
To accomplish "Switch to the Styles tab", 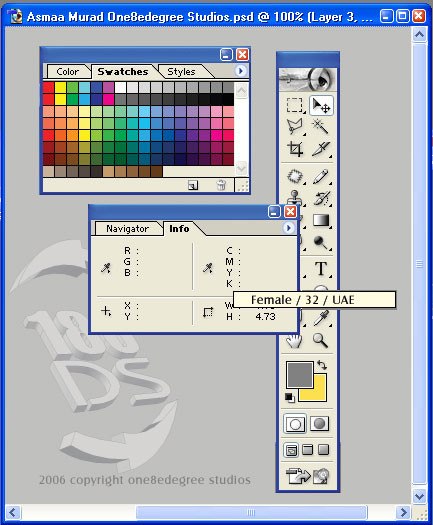I will click(181, 72).
